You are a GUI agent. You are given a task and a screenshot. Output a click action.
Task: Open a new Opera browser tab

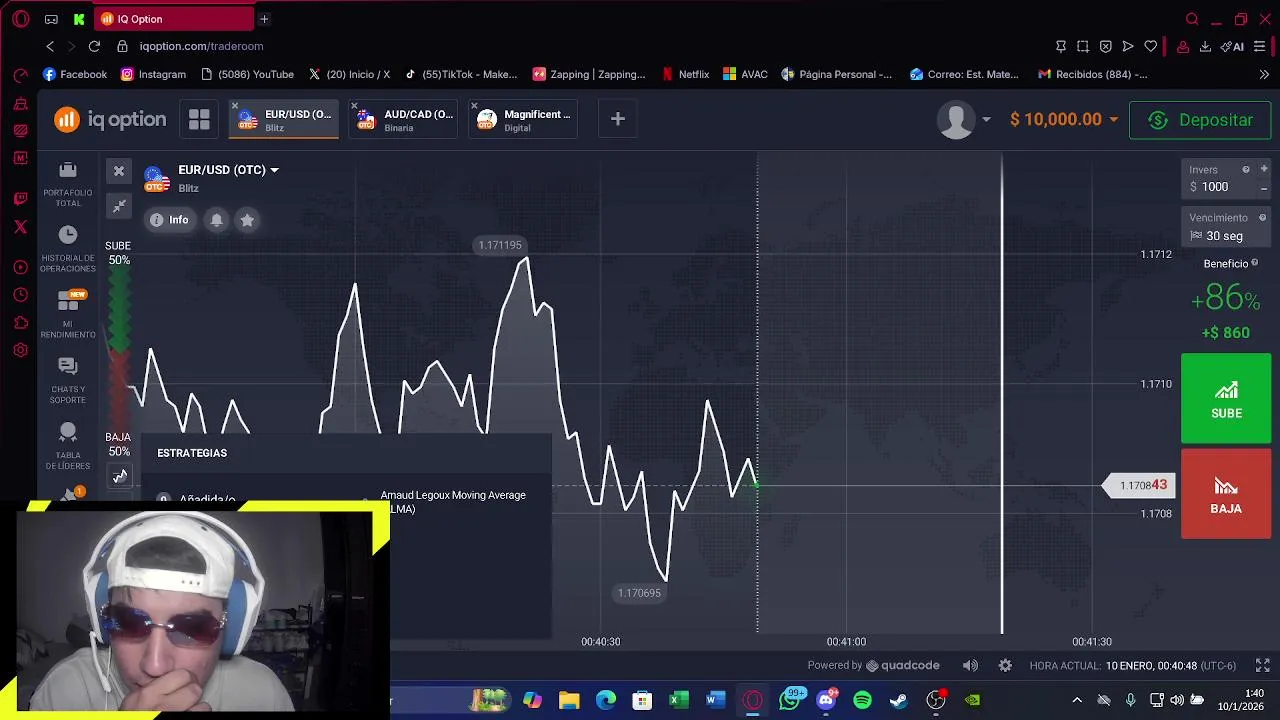click(264, 19)
